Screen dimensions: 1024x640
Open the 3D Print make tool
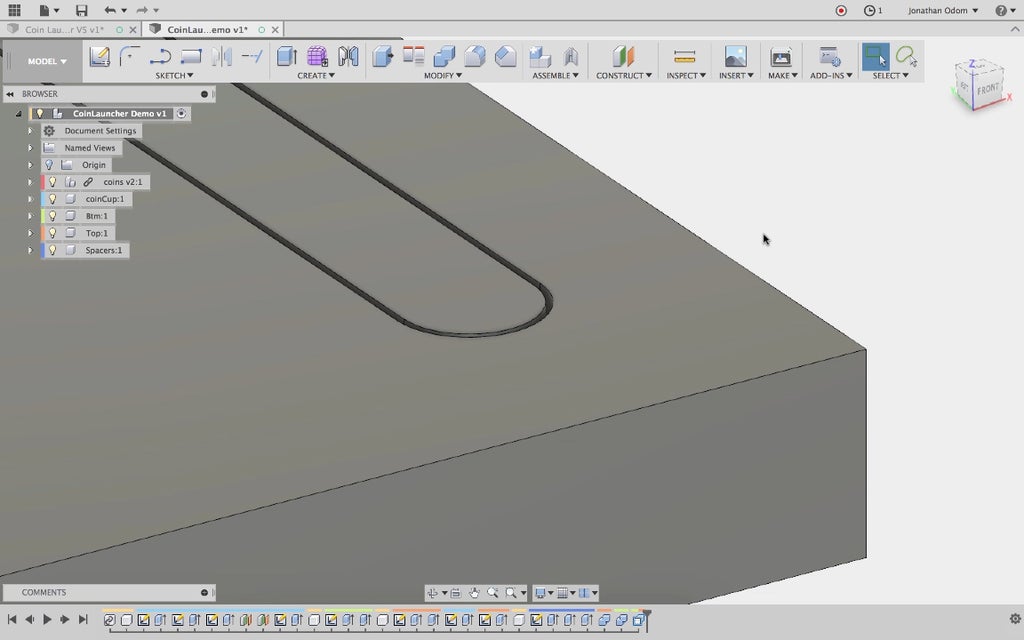point(780,57)
